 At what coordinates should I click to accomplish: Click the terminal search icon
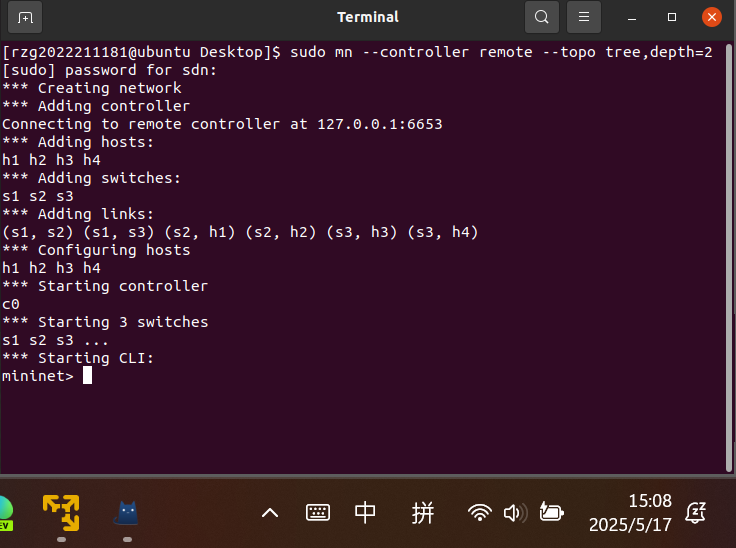click(541, 17)
